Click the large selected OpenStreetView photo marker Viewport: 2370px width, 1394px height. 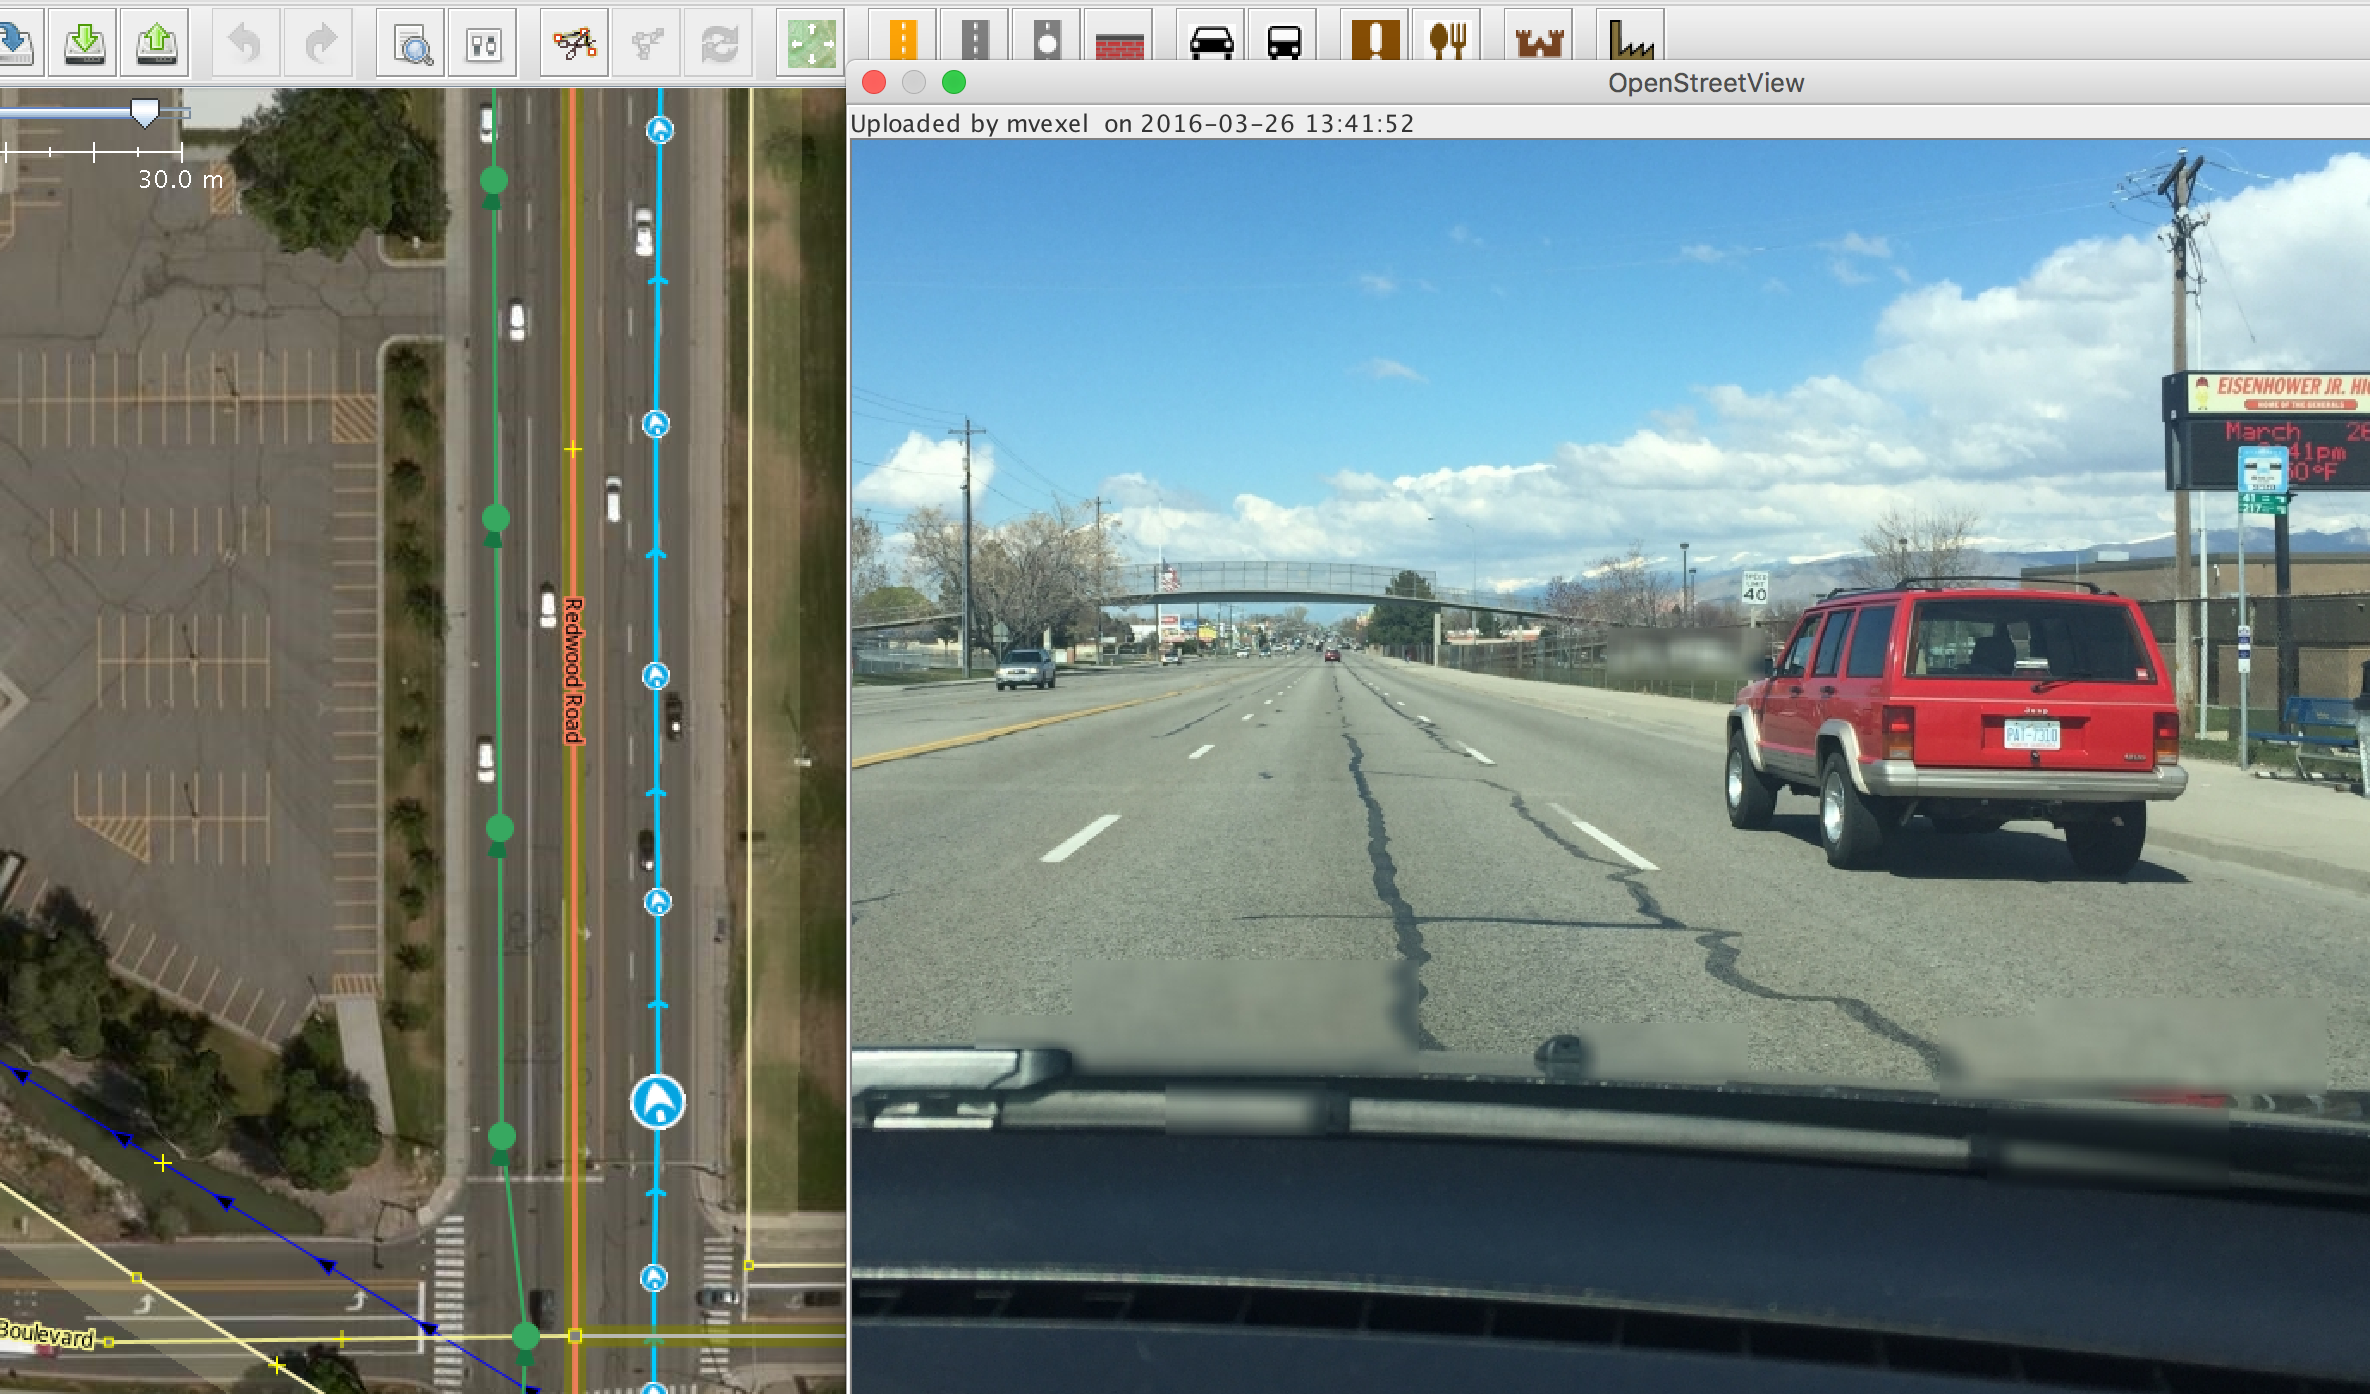658,1102
